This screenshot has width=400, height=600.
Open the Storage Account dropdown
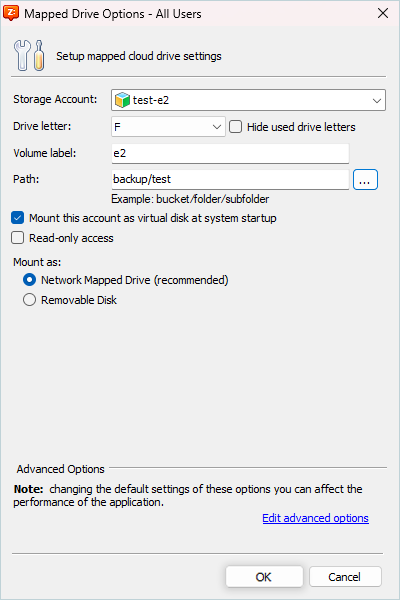point(248,100)
